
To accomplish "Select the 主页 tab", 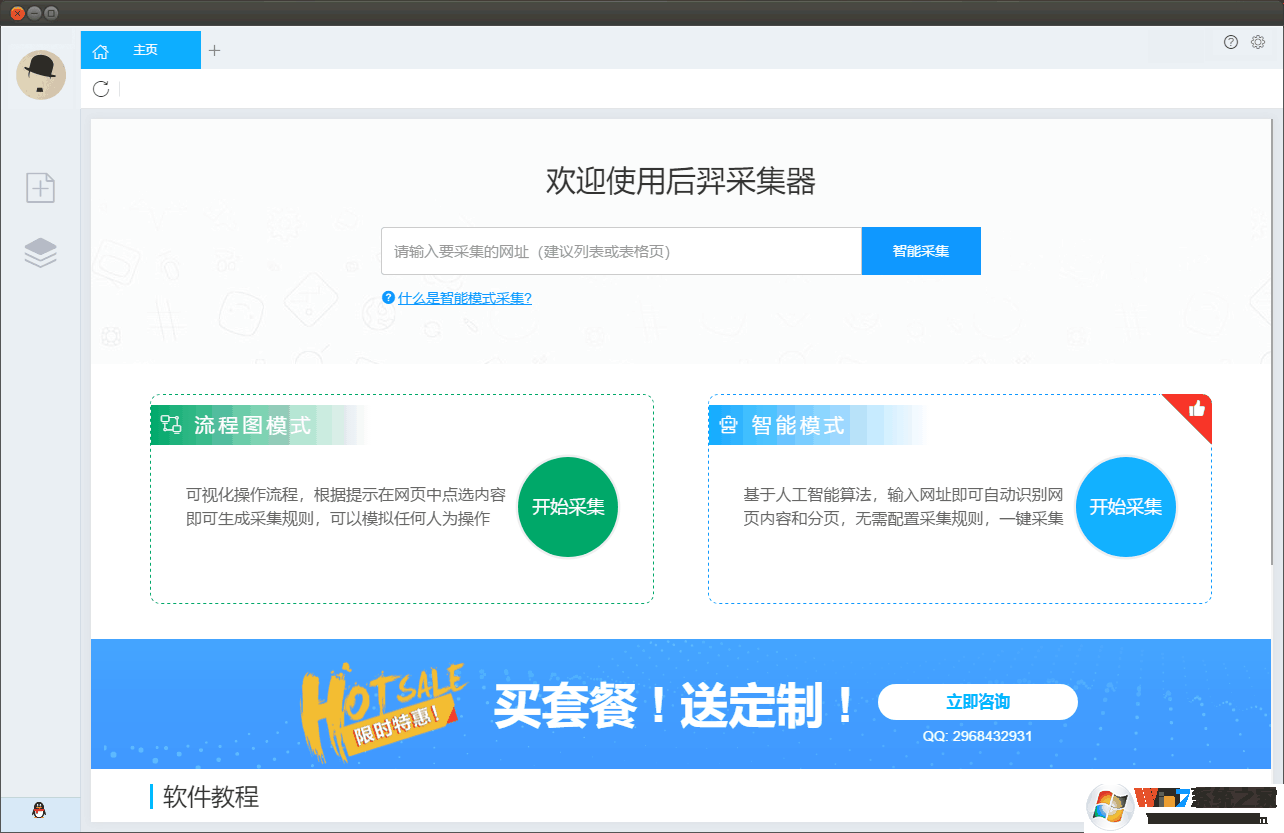I will [144, 49].
